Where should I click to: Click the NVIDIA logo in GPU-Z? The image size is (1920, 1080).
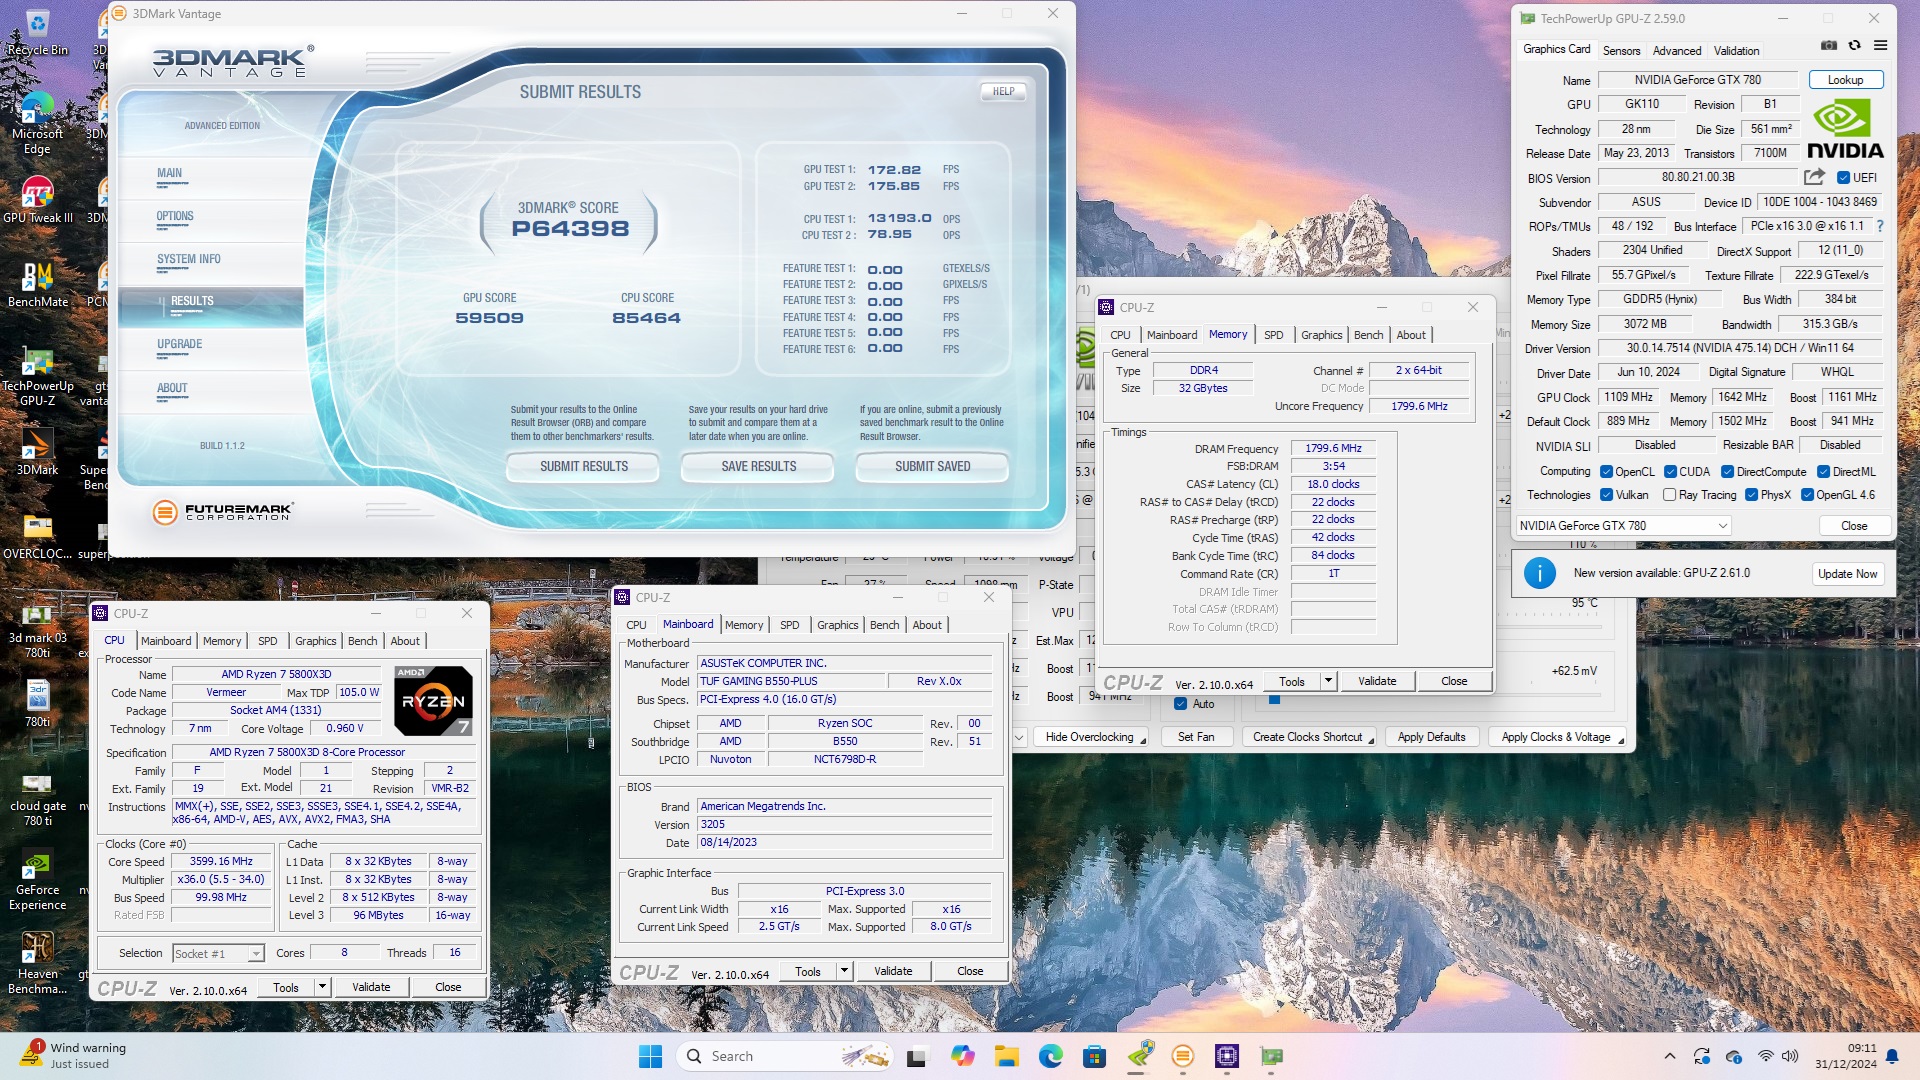point(1845,129)
